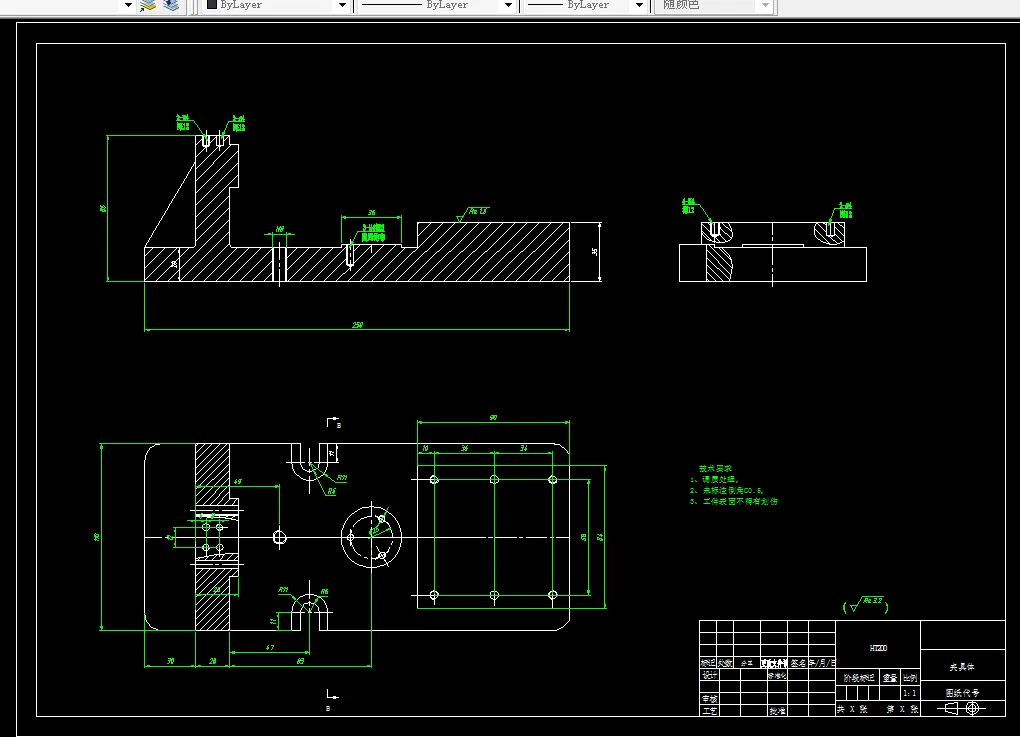Expand the Lineweight Control ByLayer dropdown
Viewport: 1020px width, 737px height.
click(639, 5)
